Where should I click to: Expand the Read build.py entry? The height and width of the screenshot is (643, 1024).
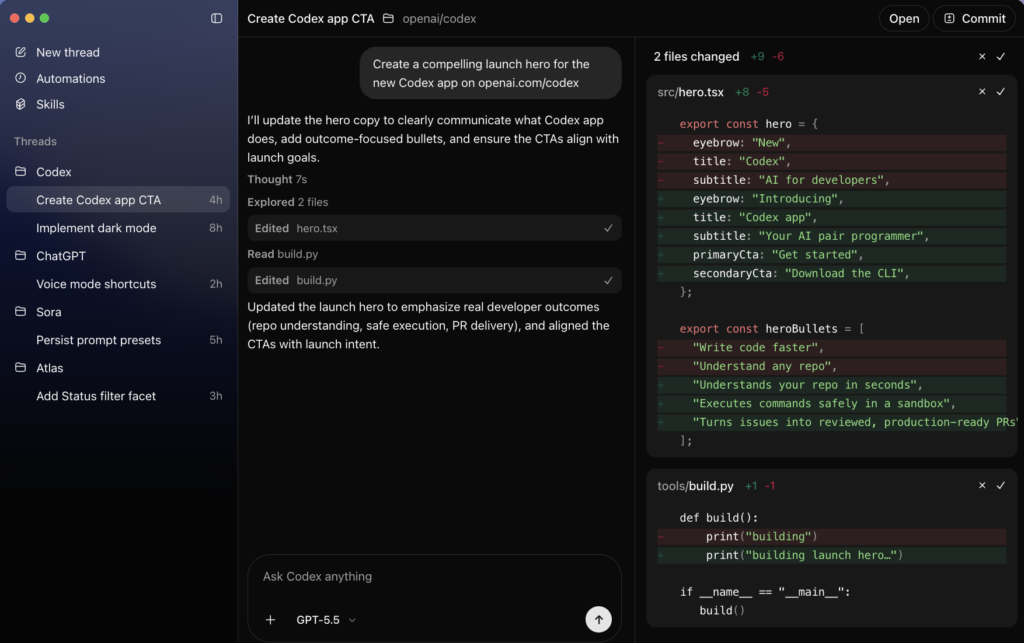click(x=283, y=255)
